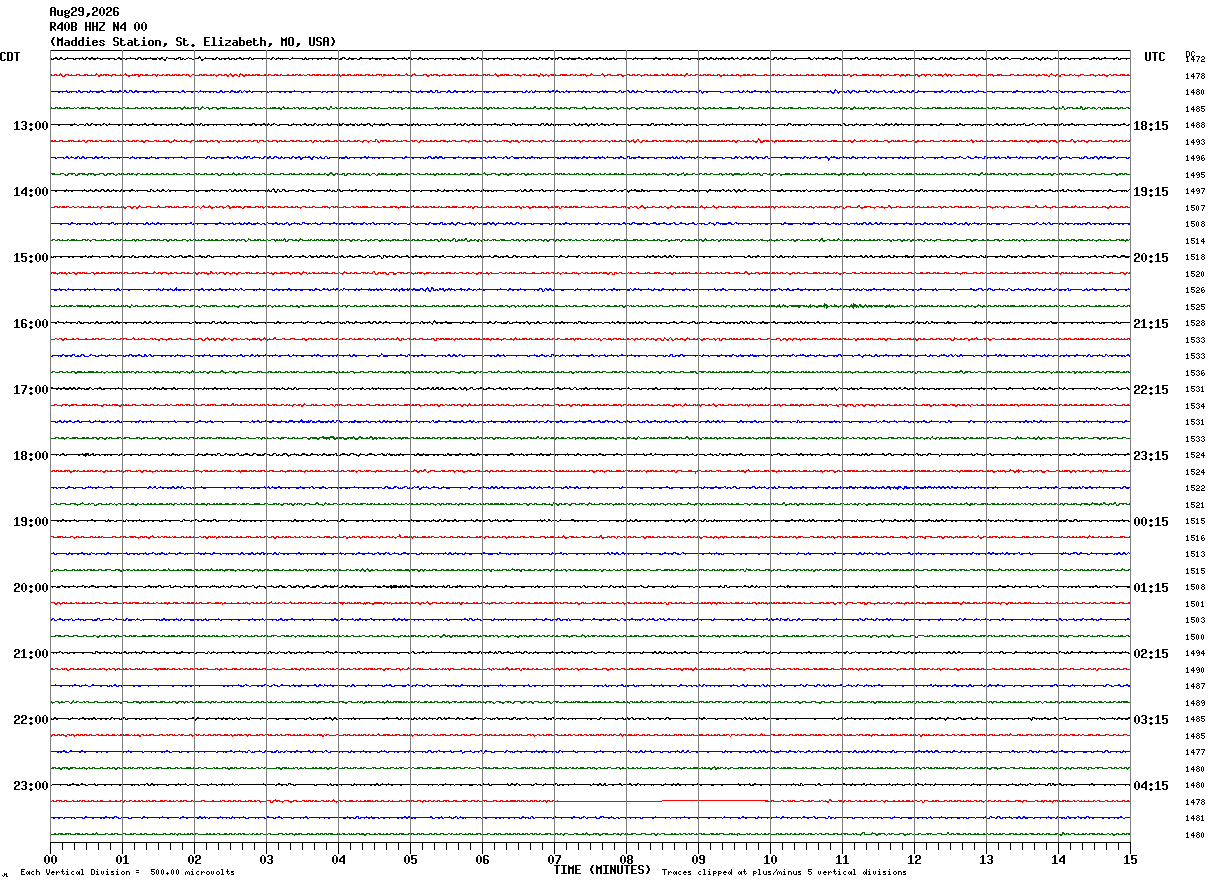Viewport: 1210px width, 886px height.
Task: Click minute 15 on the time axis
Action: pyautogui.click(x=1130, y=859)
